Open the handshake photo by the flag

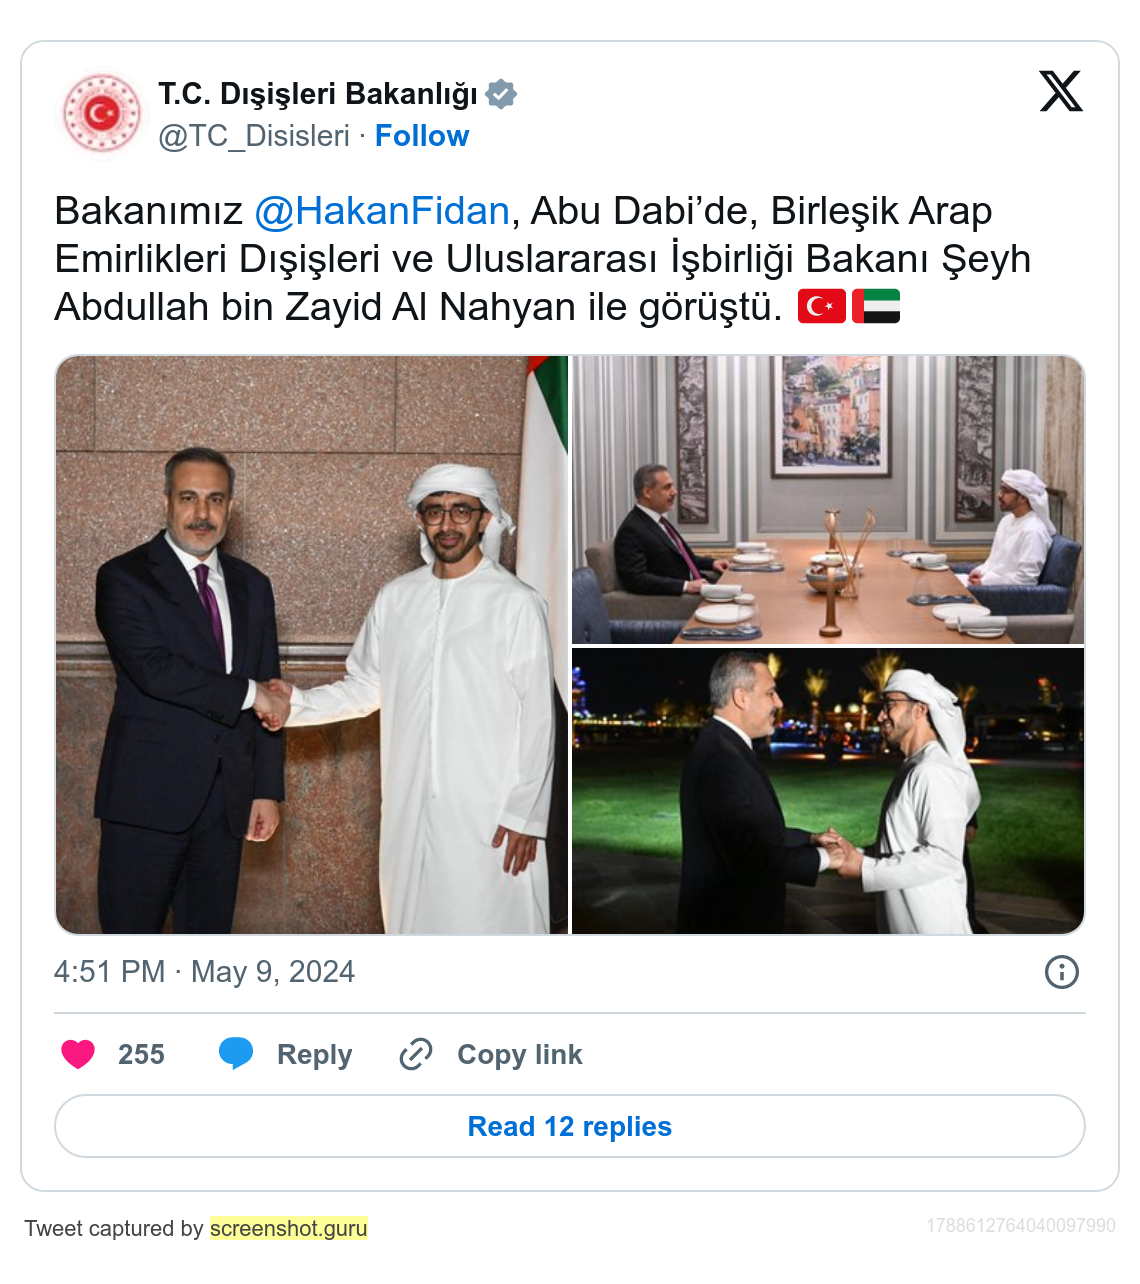click(312, 645)
